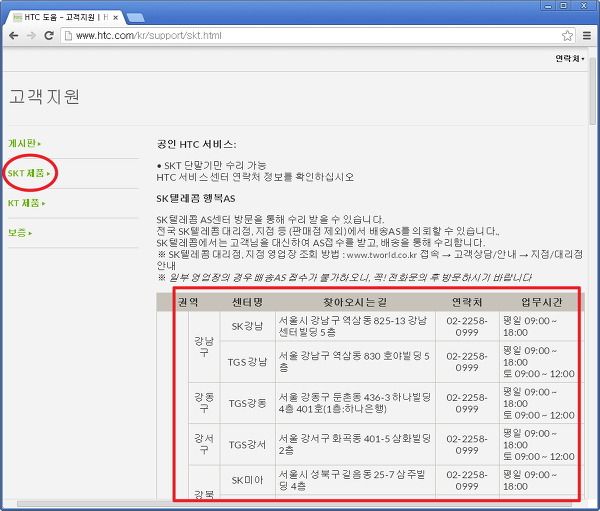Click the browser forward arrow

pos(31,36)
